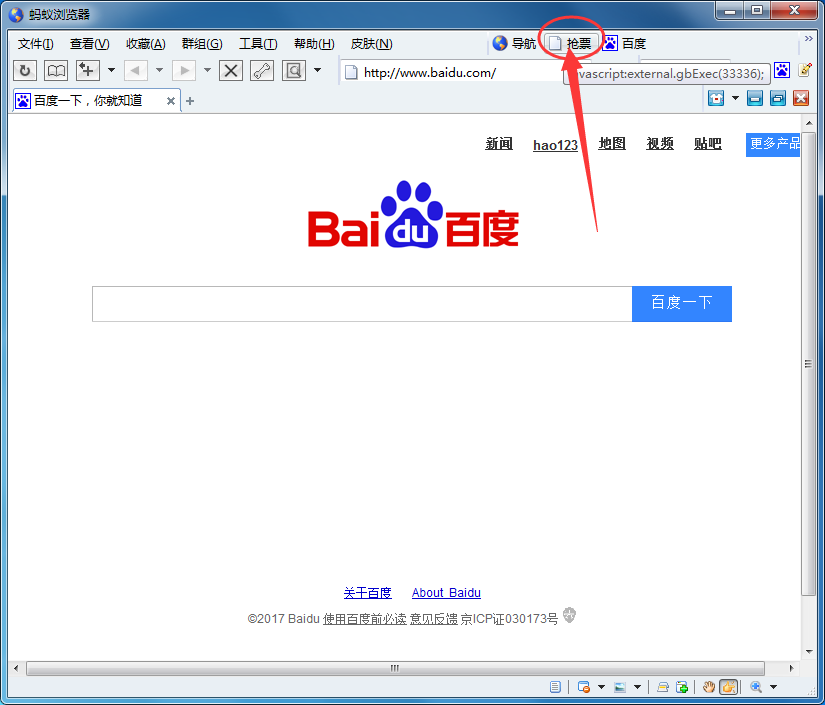Toggle the pointing finger icon in status bar
This screenshot has width=825, height=705.
point(728,687)
